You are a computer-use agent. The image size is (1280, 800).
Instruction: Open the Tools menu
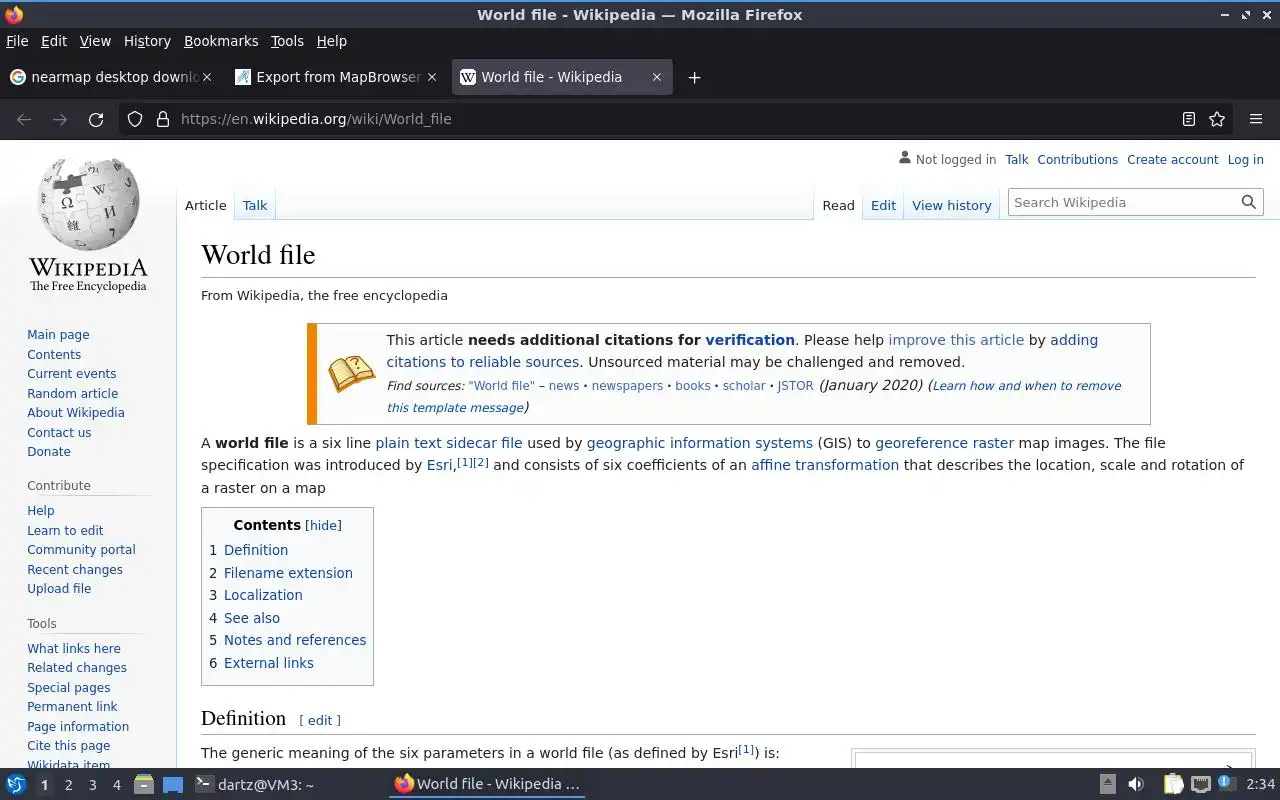[287, 41]
